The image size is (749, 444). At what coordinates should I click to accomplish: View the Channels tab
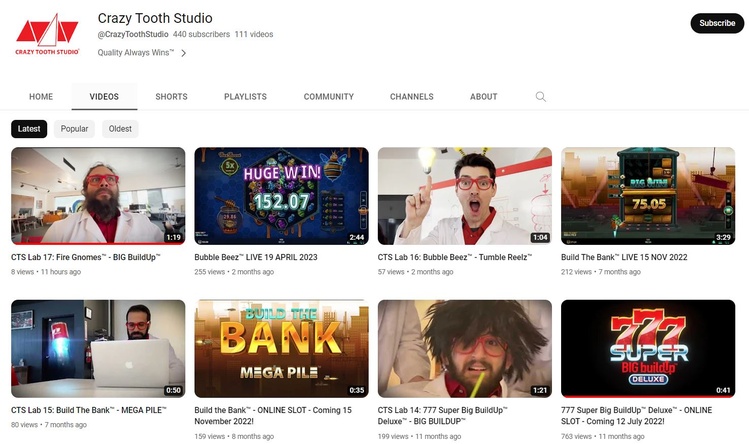coord(412,97)
